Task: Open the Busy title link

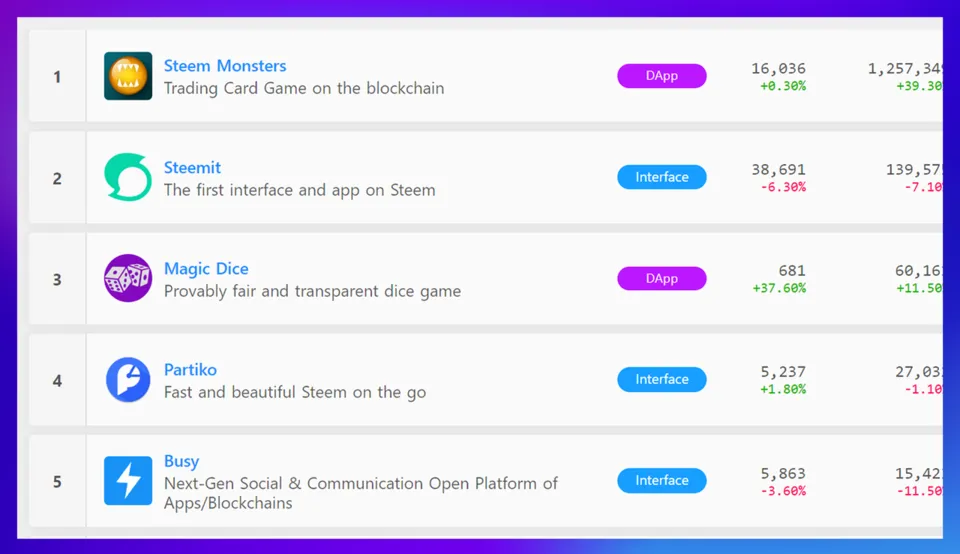Action: (181, 461)
